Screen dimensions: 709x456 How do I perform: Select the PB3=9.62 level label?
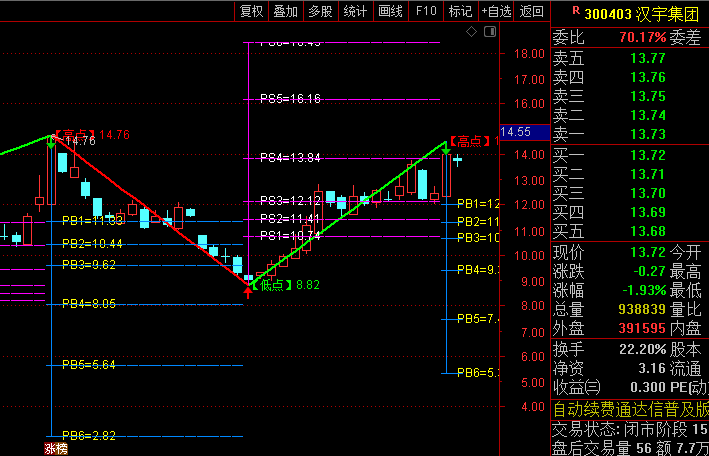89,265
